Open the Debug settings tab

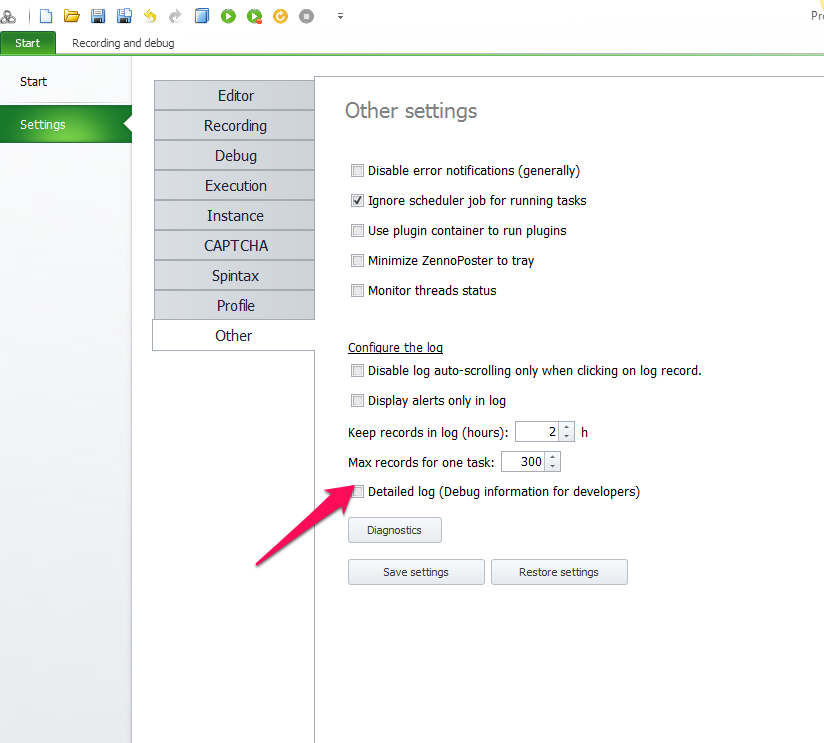click(234, 156)
